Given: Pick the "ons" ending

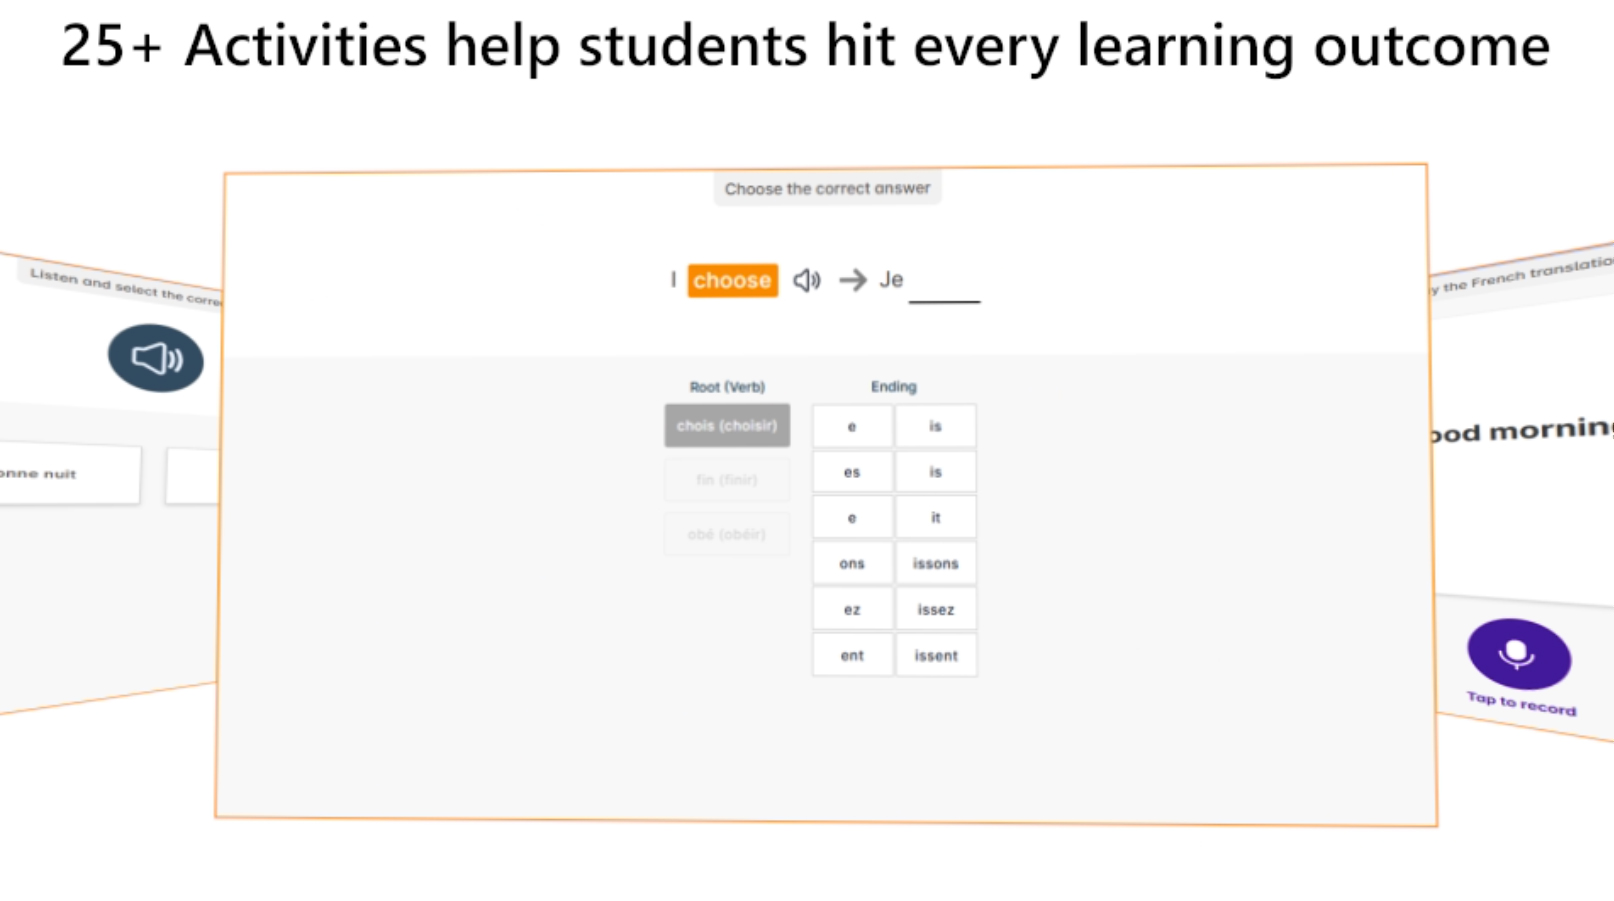Looking at the screenshot, I should 852,564.
